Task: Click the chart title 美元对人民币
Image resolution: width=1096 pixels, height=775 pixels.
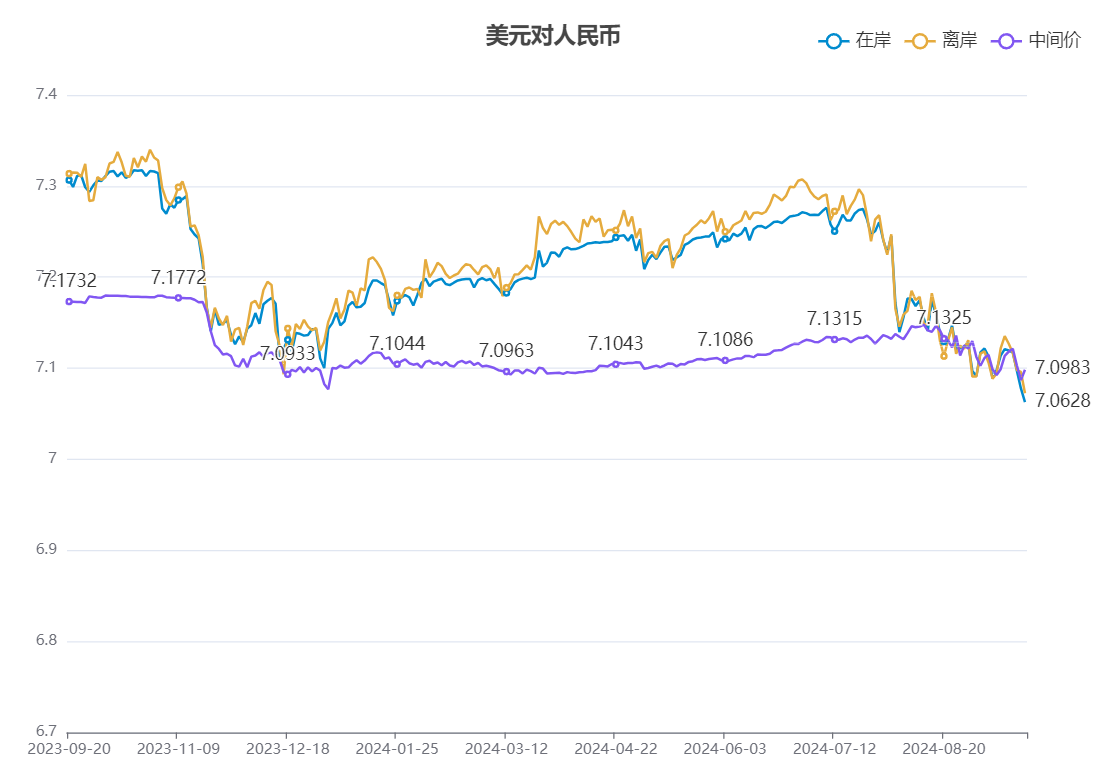Action: click(x=553, y=36)
